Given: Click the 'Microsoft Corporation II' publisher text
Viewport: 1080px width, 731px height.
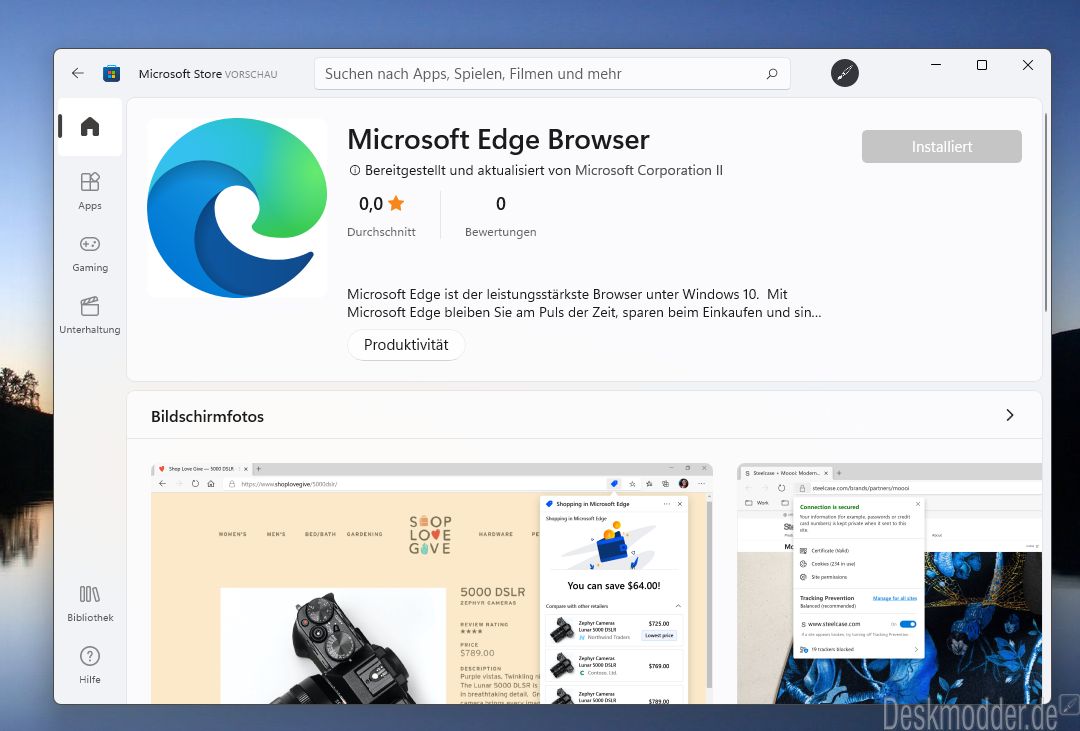Looking at the screenshot, I should (649, 170).
